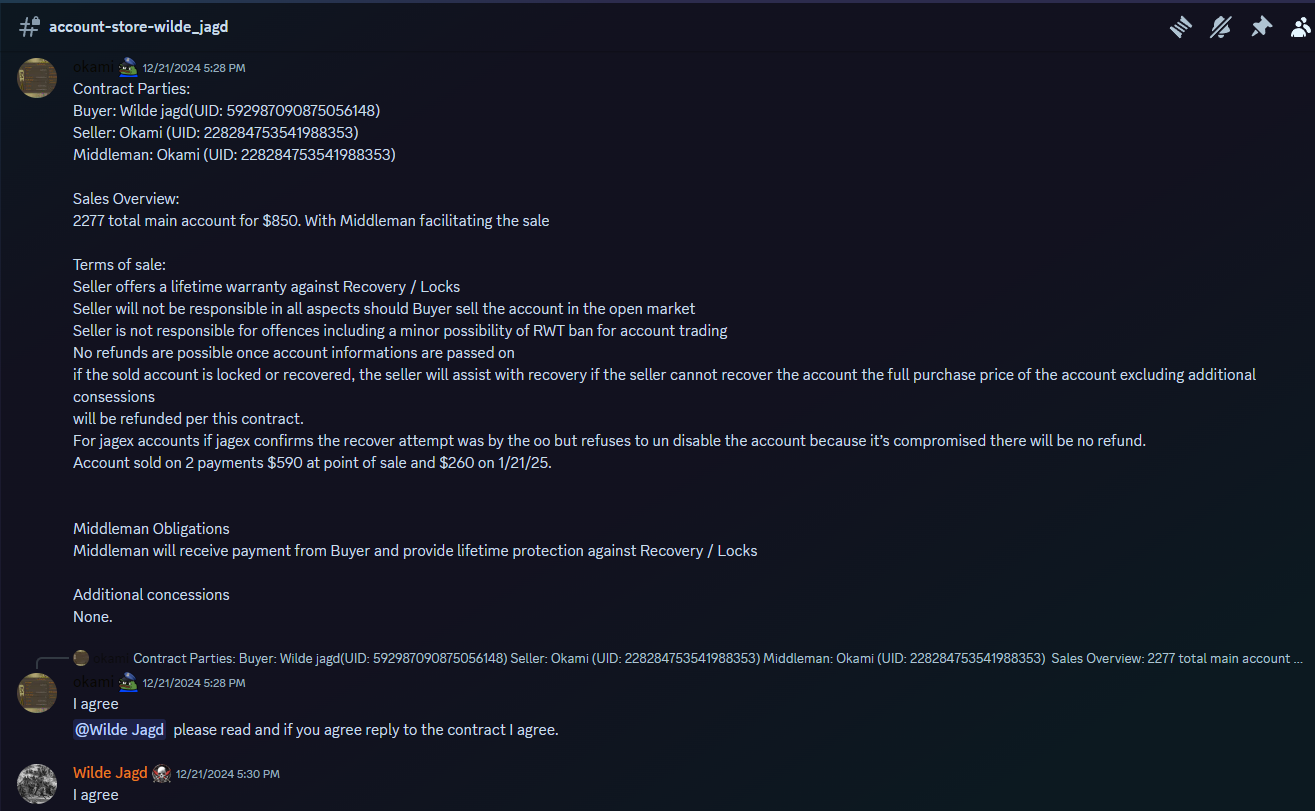Toggle the muted notification bell
The width and height of the screenshot is (1315, 811).
(1221, 27)
